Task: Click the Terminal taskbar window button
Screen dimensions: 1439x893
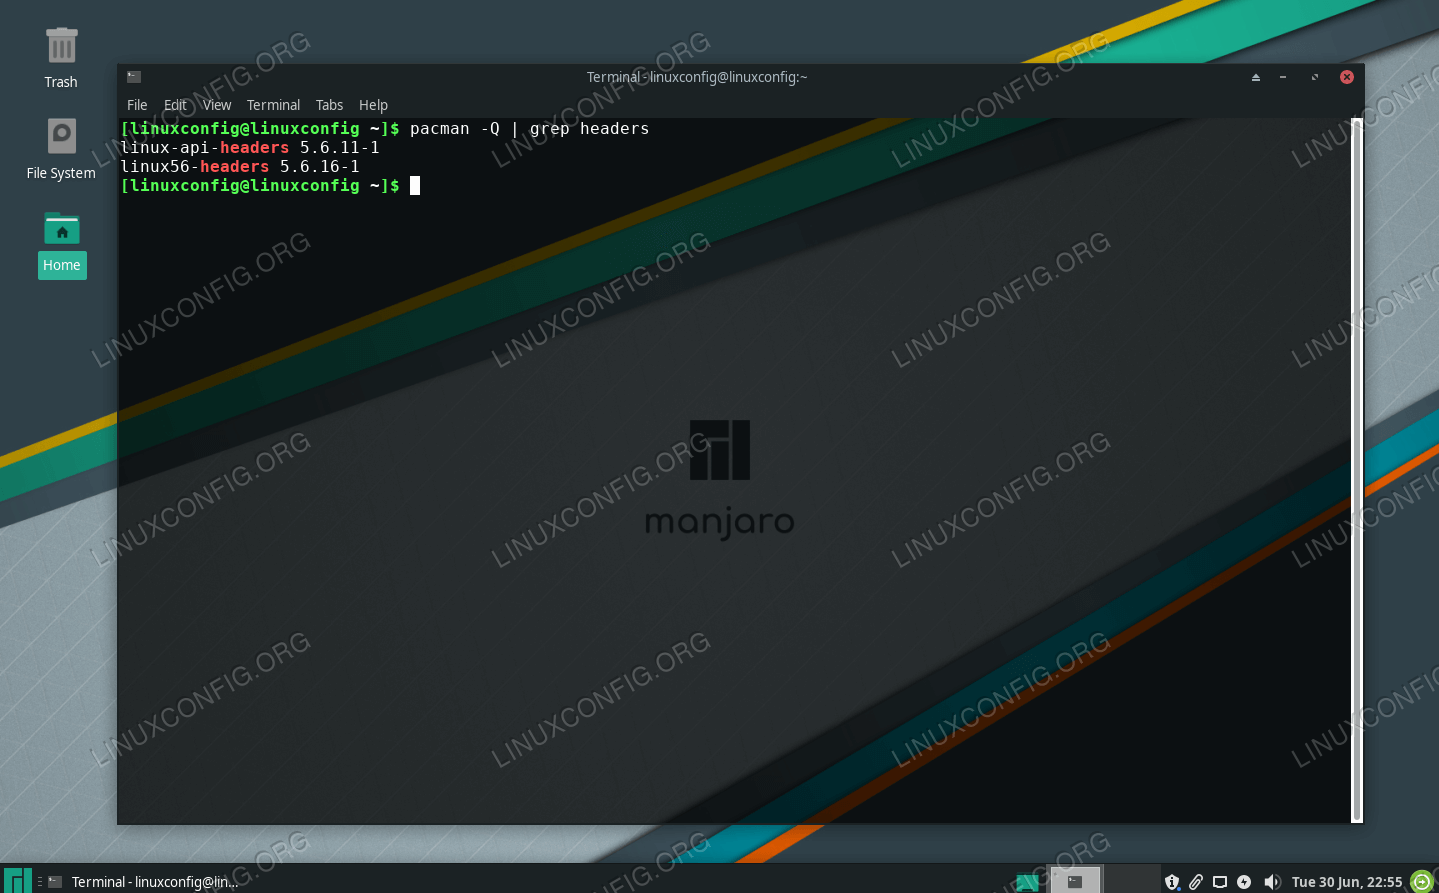Action: tap(142, 881)
